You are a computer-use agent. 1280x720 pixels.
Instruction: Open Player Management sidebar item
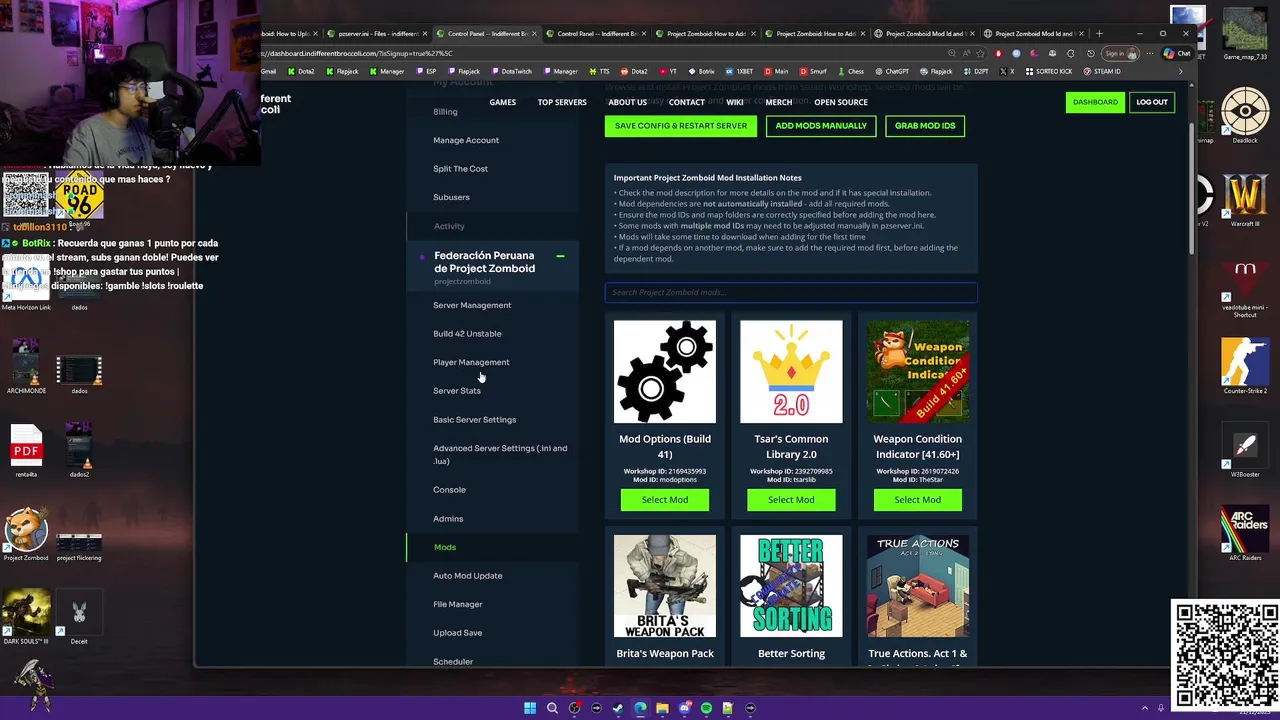tap(471, 362)
